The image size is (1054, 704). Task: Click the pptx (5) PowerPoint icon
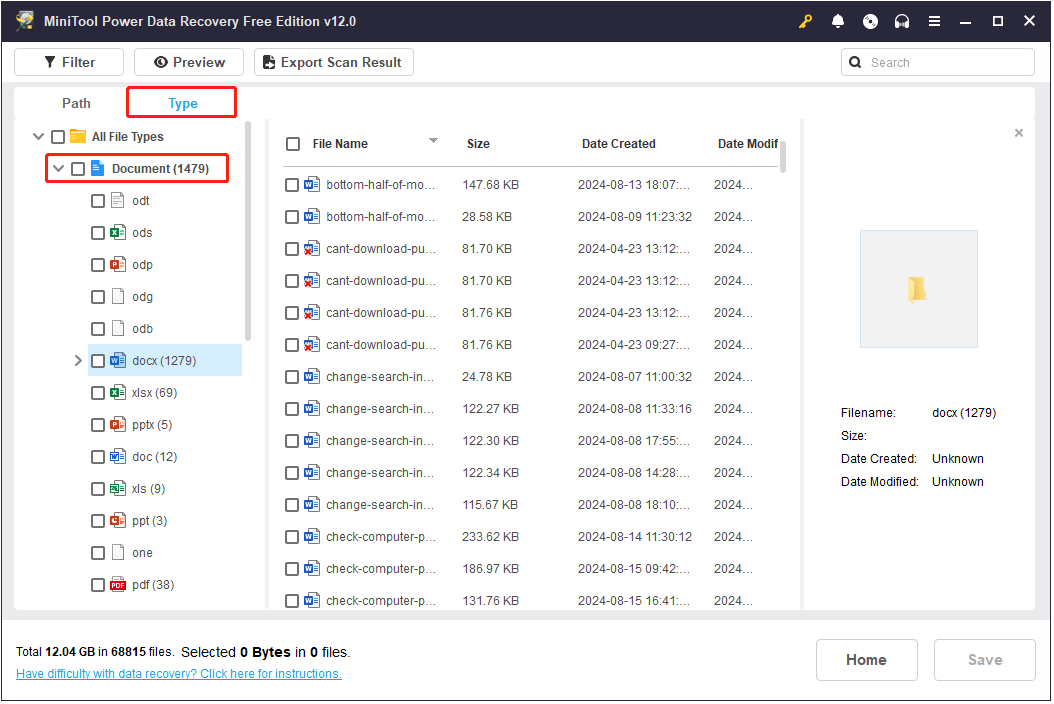click(118, 425)
